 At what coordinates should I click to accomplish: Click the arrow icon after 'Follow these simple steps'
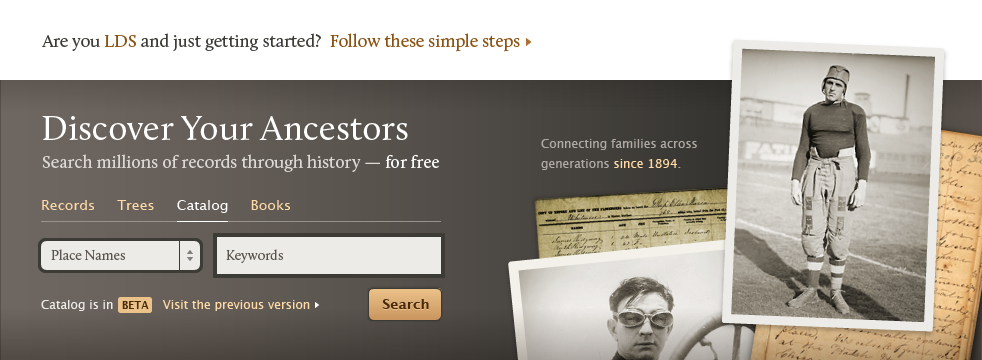pos(529,43)
